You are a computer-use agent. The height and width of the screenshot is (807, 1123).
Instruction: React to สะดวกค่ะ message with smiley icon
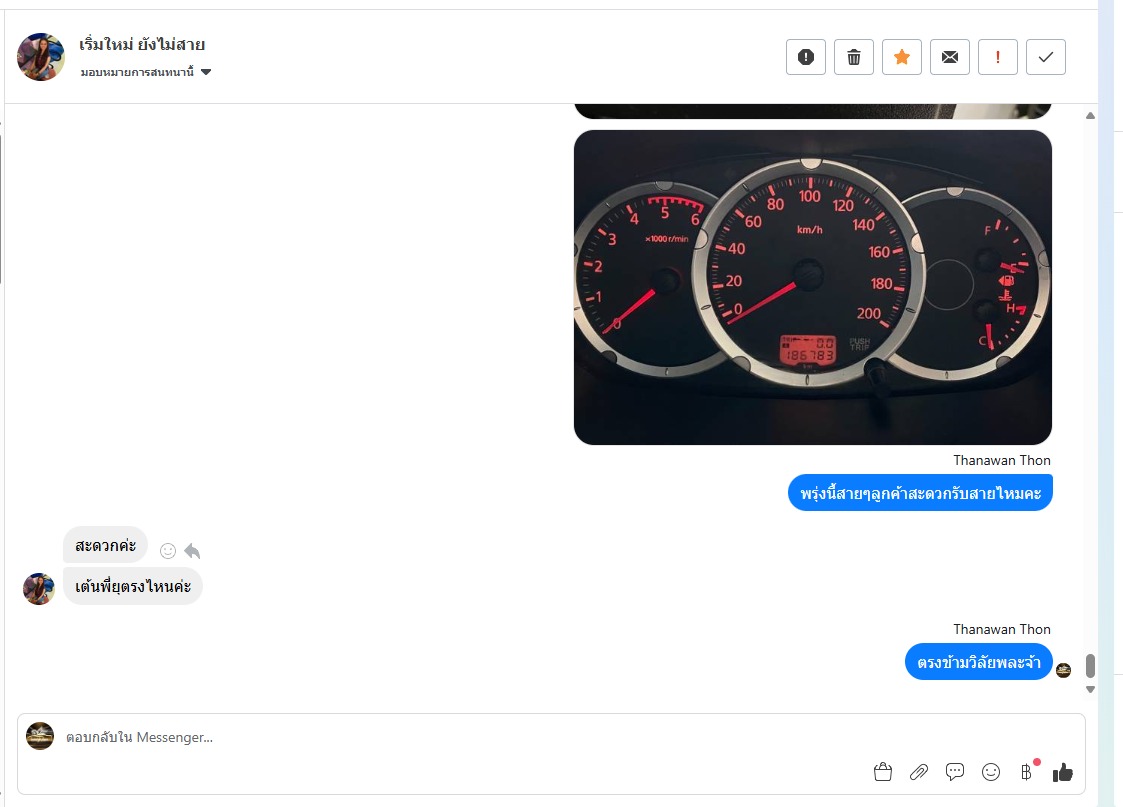click(x=168, y=551)
